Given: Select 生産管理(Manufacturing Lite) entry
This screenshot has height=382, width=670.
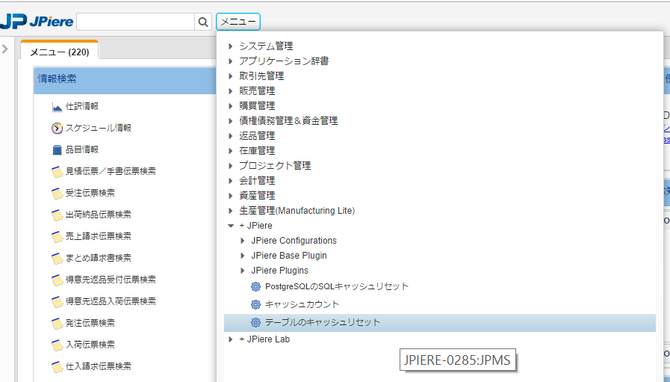Looking at the screenshot, I should tap(297, 211).
